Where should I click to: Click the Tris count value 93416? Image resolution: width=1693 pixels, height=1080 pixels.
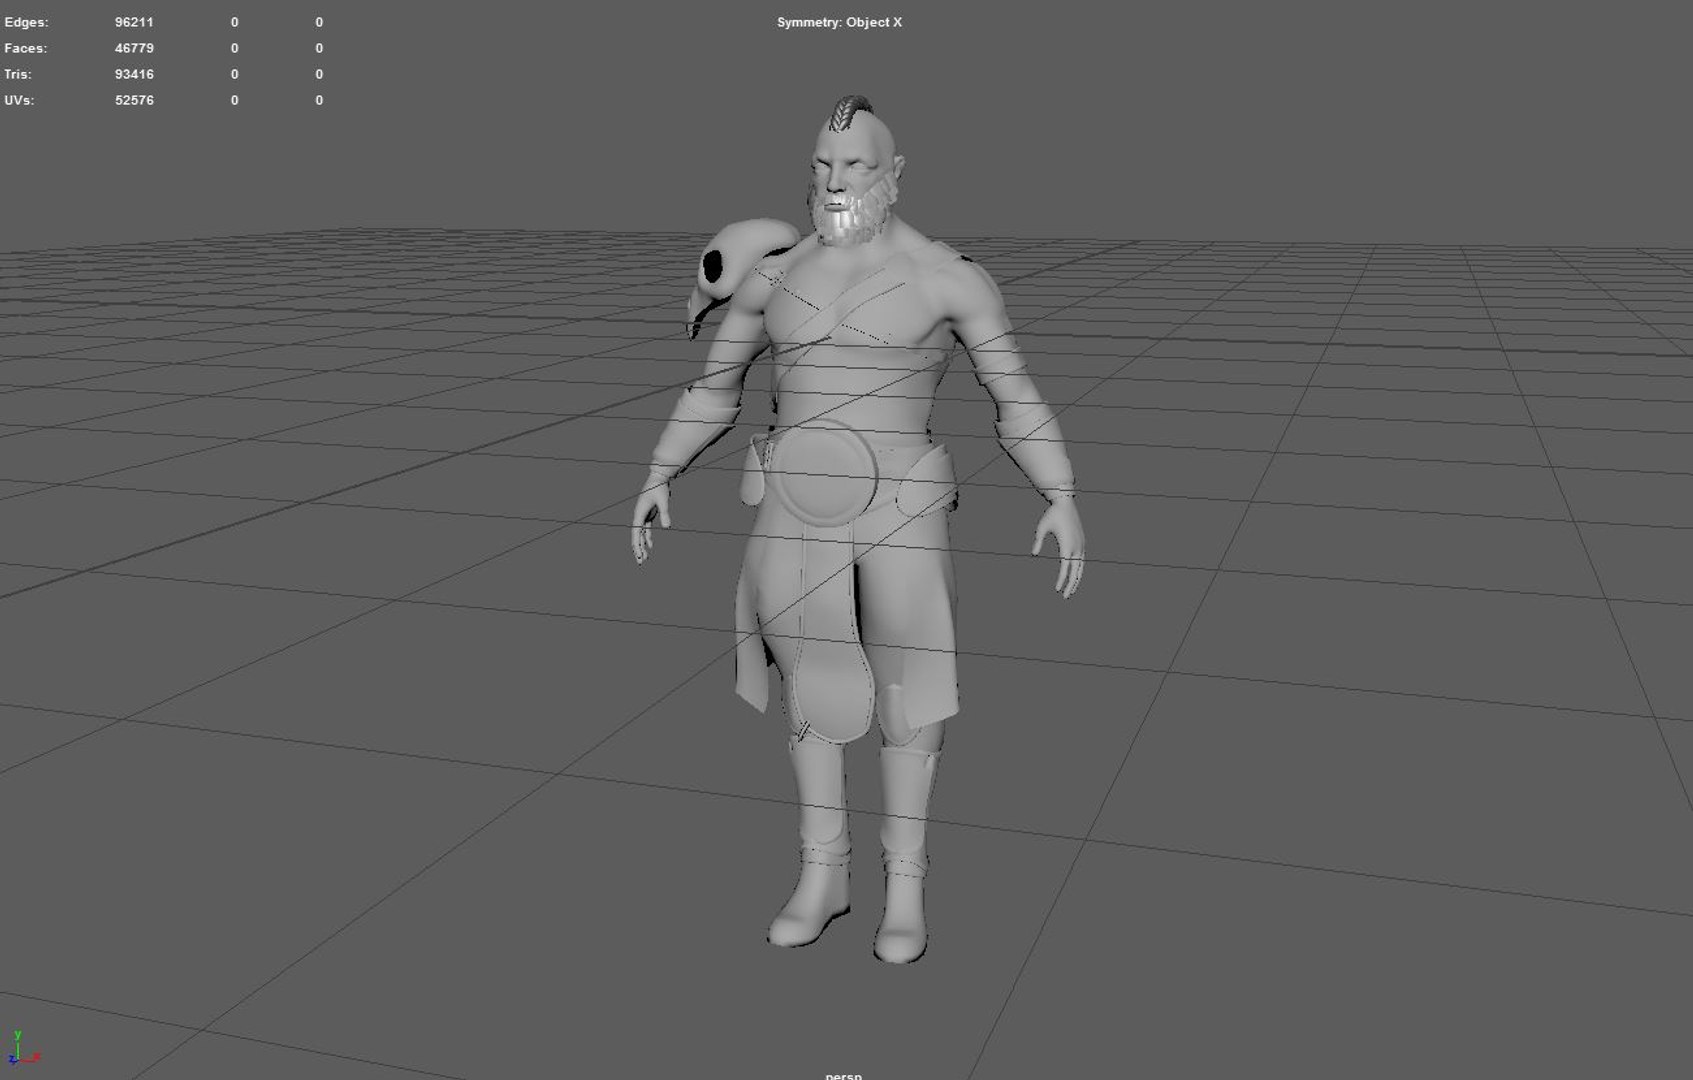pos(134,74)
